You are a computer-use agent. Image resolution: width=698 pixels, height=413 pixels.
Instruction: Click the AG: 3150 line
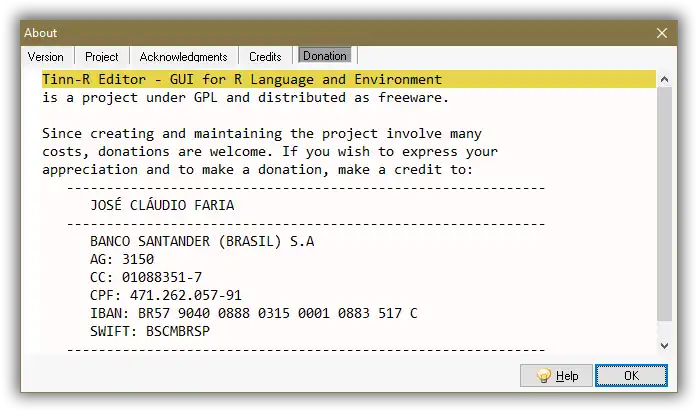122,259
